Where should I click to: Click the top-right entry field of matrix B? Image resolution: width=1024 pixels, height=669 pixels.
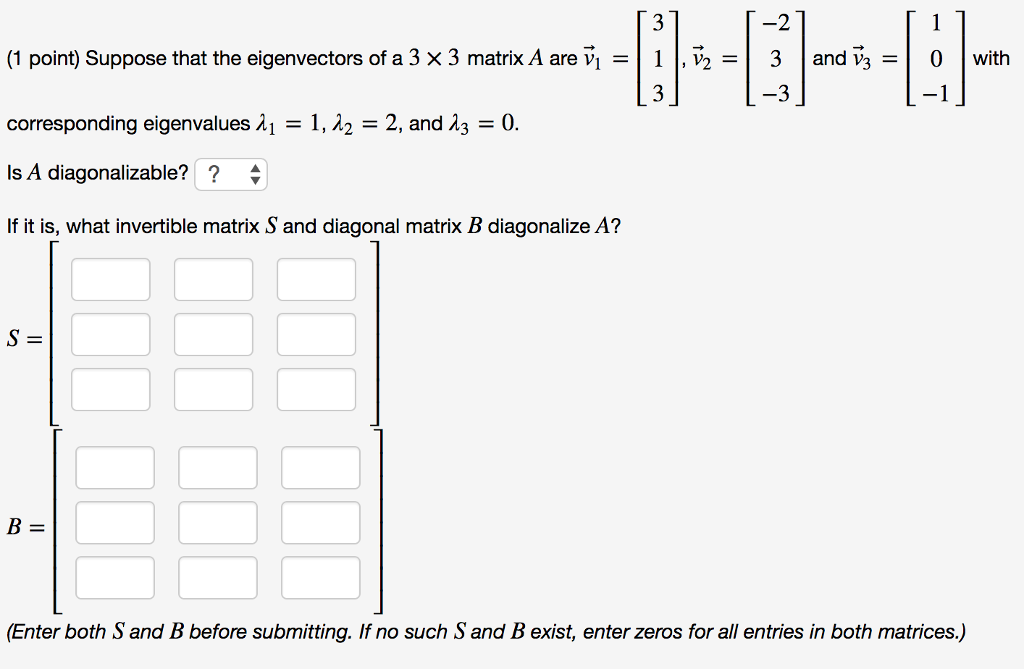[x=321, y=467]
